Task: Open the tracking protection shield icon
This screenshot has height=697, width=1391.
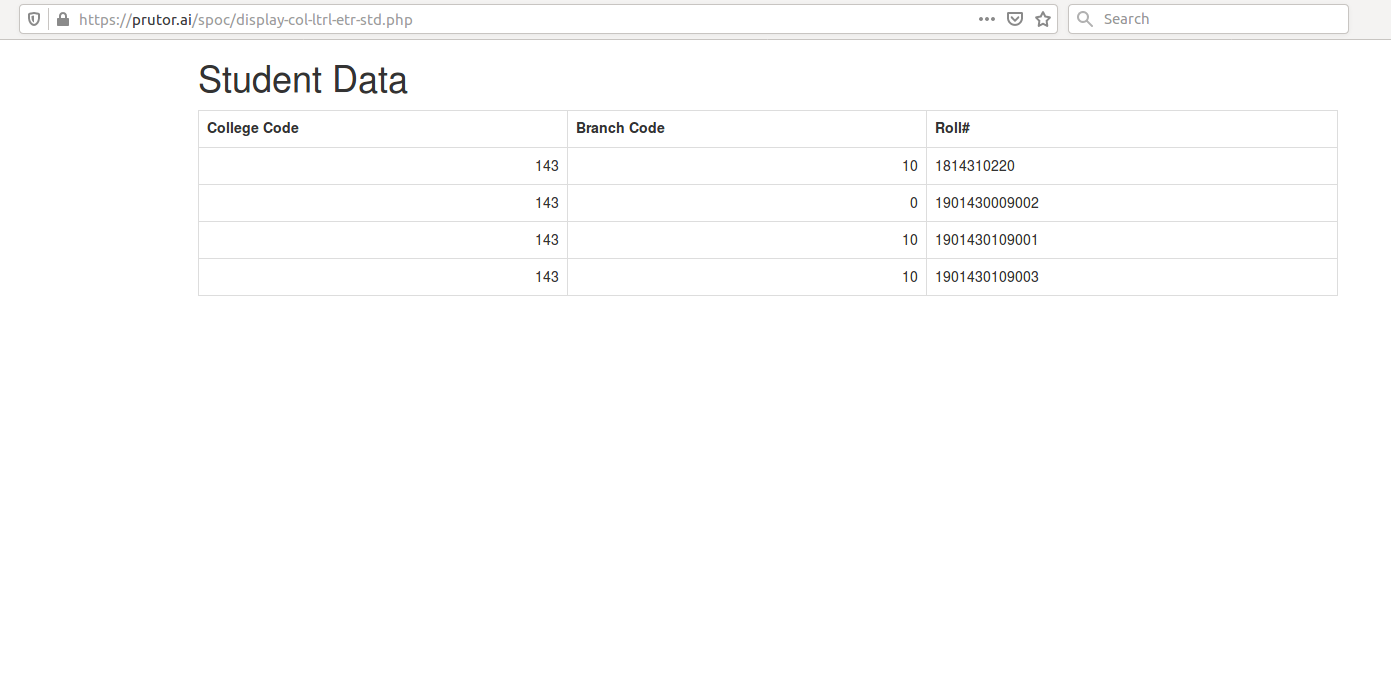Action: point(34,19)
